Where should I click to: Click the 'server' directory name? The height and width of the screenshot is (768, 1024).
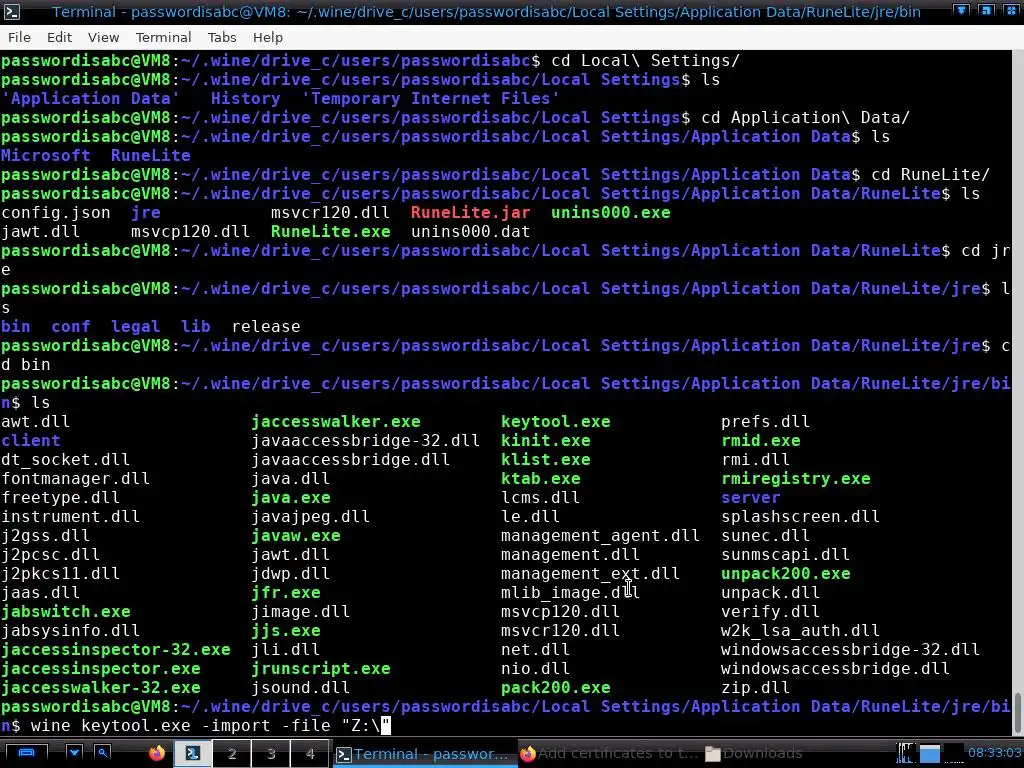750,498
